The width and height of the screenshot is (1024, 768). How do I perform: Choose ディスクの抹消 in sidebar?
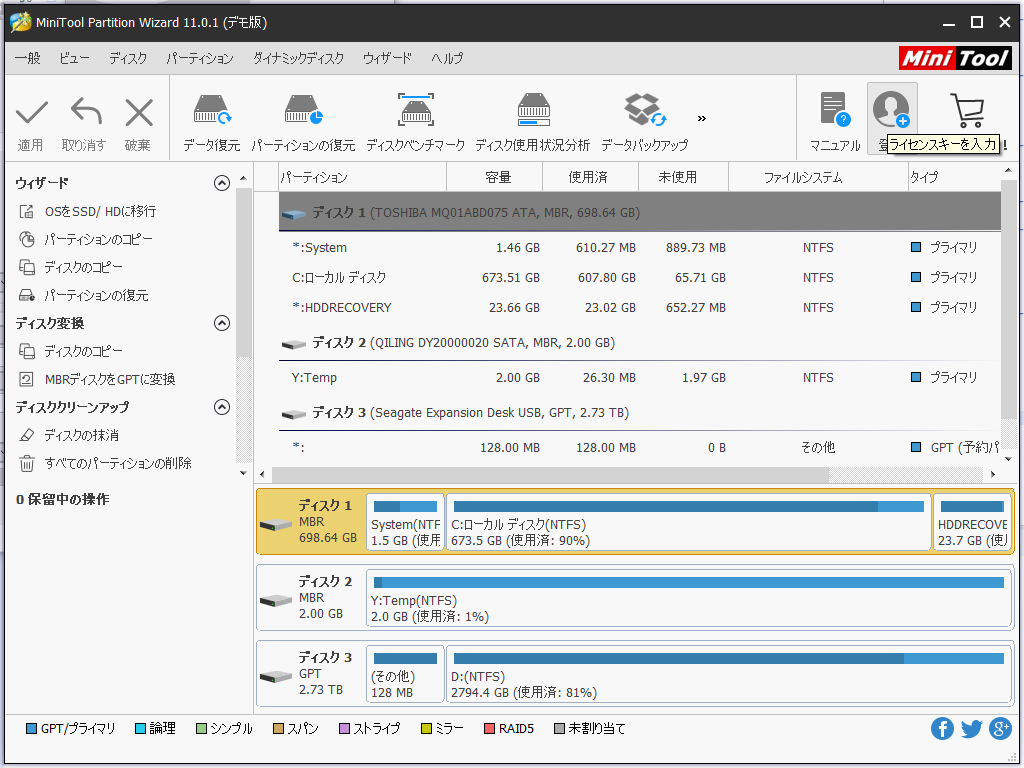(x=69, y=436)
